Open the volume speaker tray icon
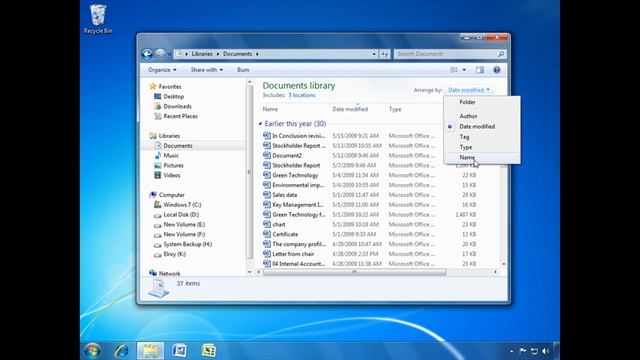 545,351
